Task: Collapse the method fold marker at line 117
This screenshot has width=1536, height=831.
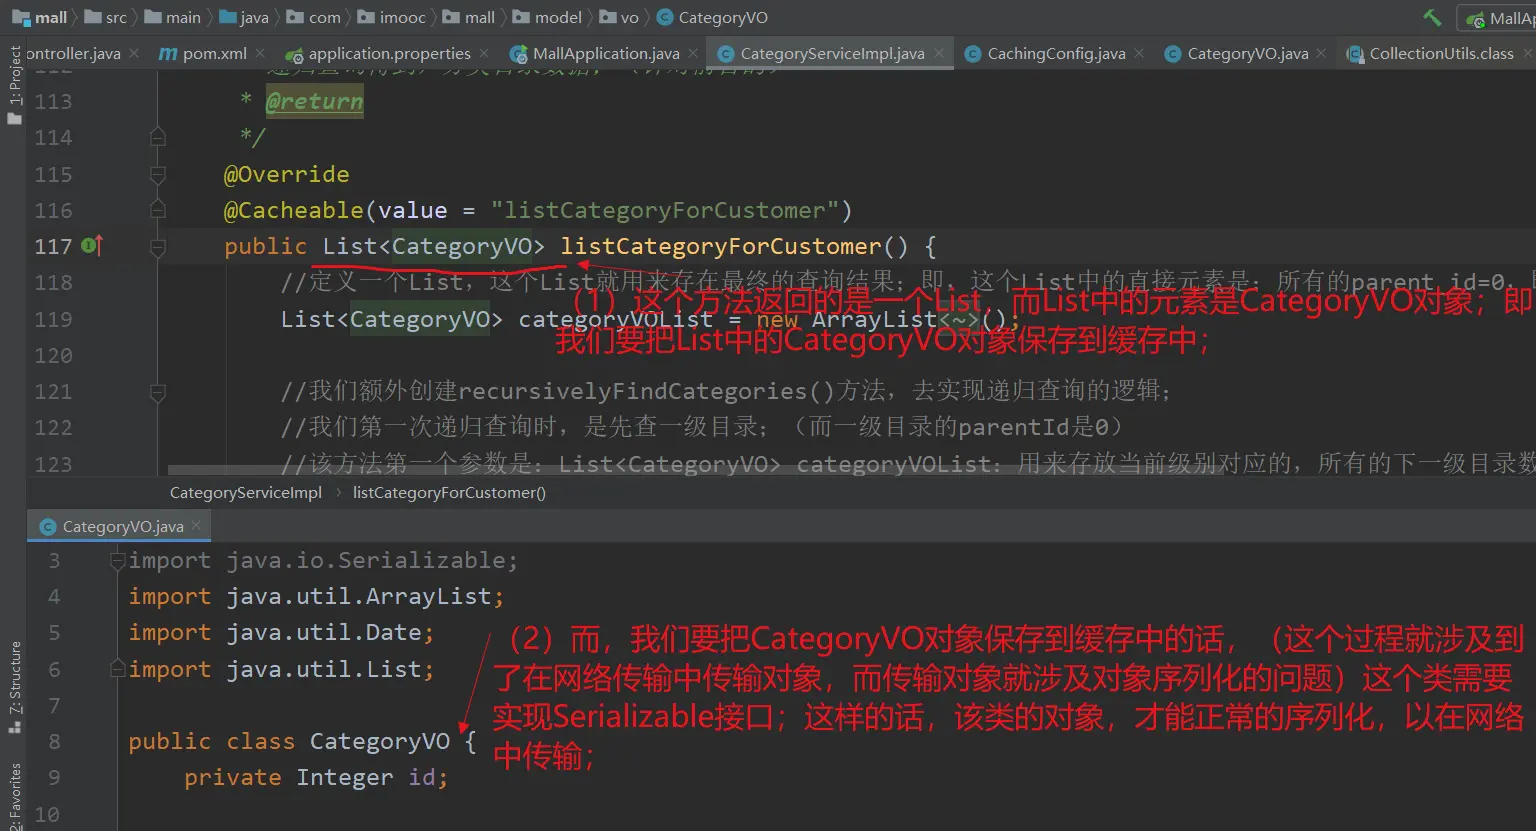Action: (157, 246)
